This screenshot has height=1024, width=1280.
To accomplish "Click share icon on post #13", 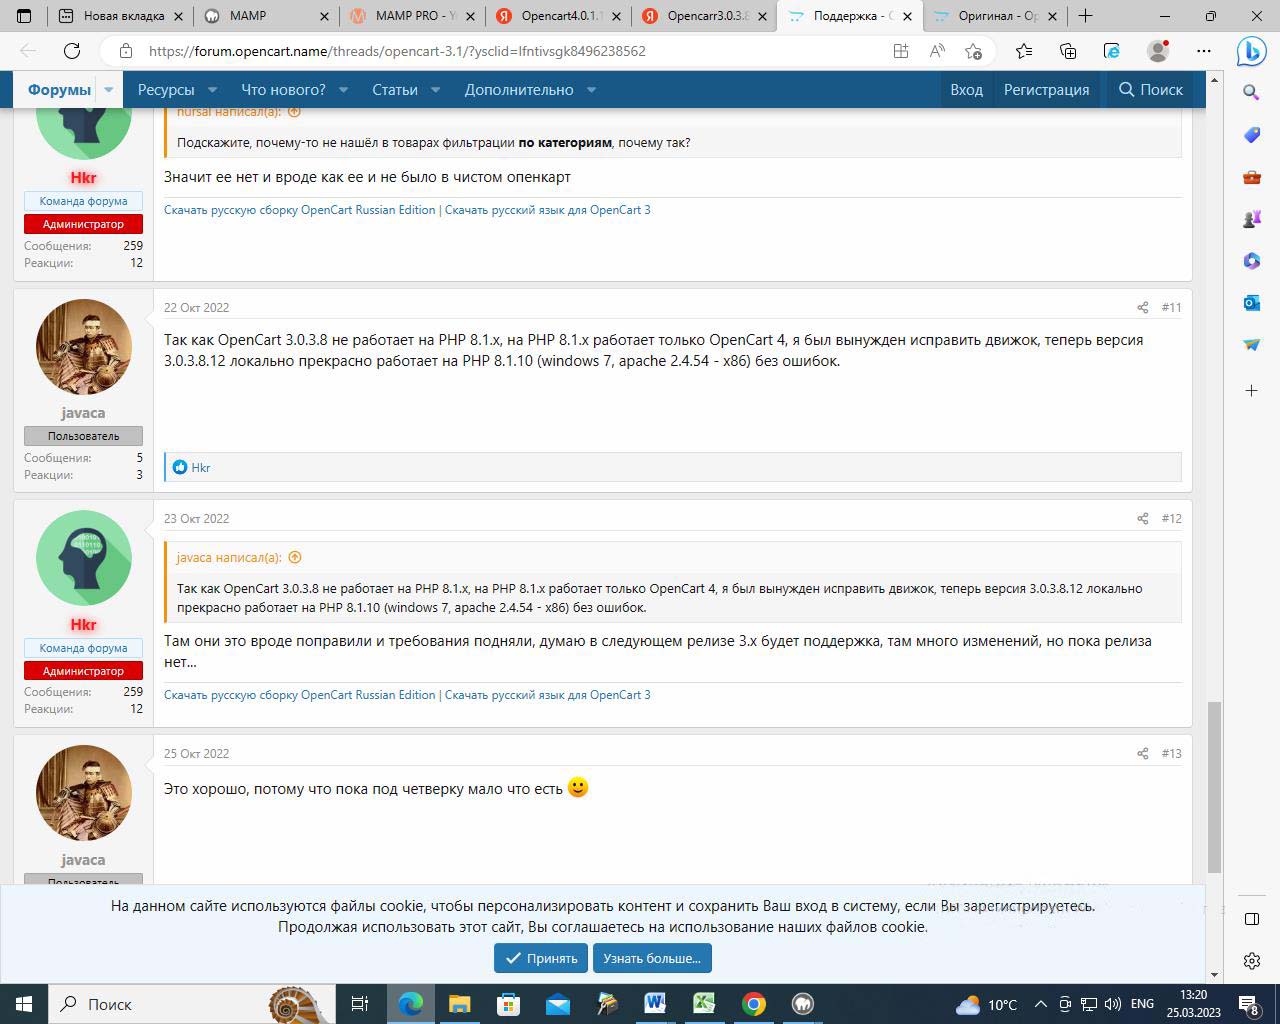I will pos(1142,754).
